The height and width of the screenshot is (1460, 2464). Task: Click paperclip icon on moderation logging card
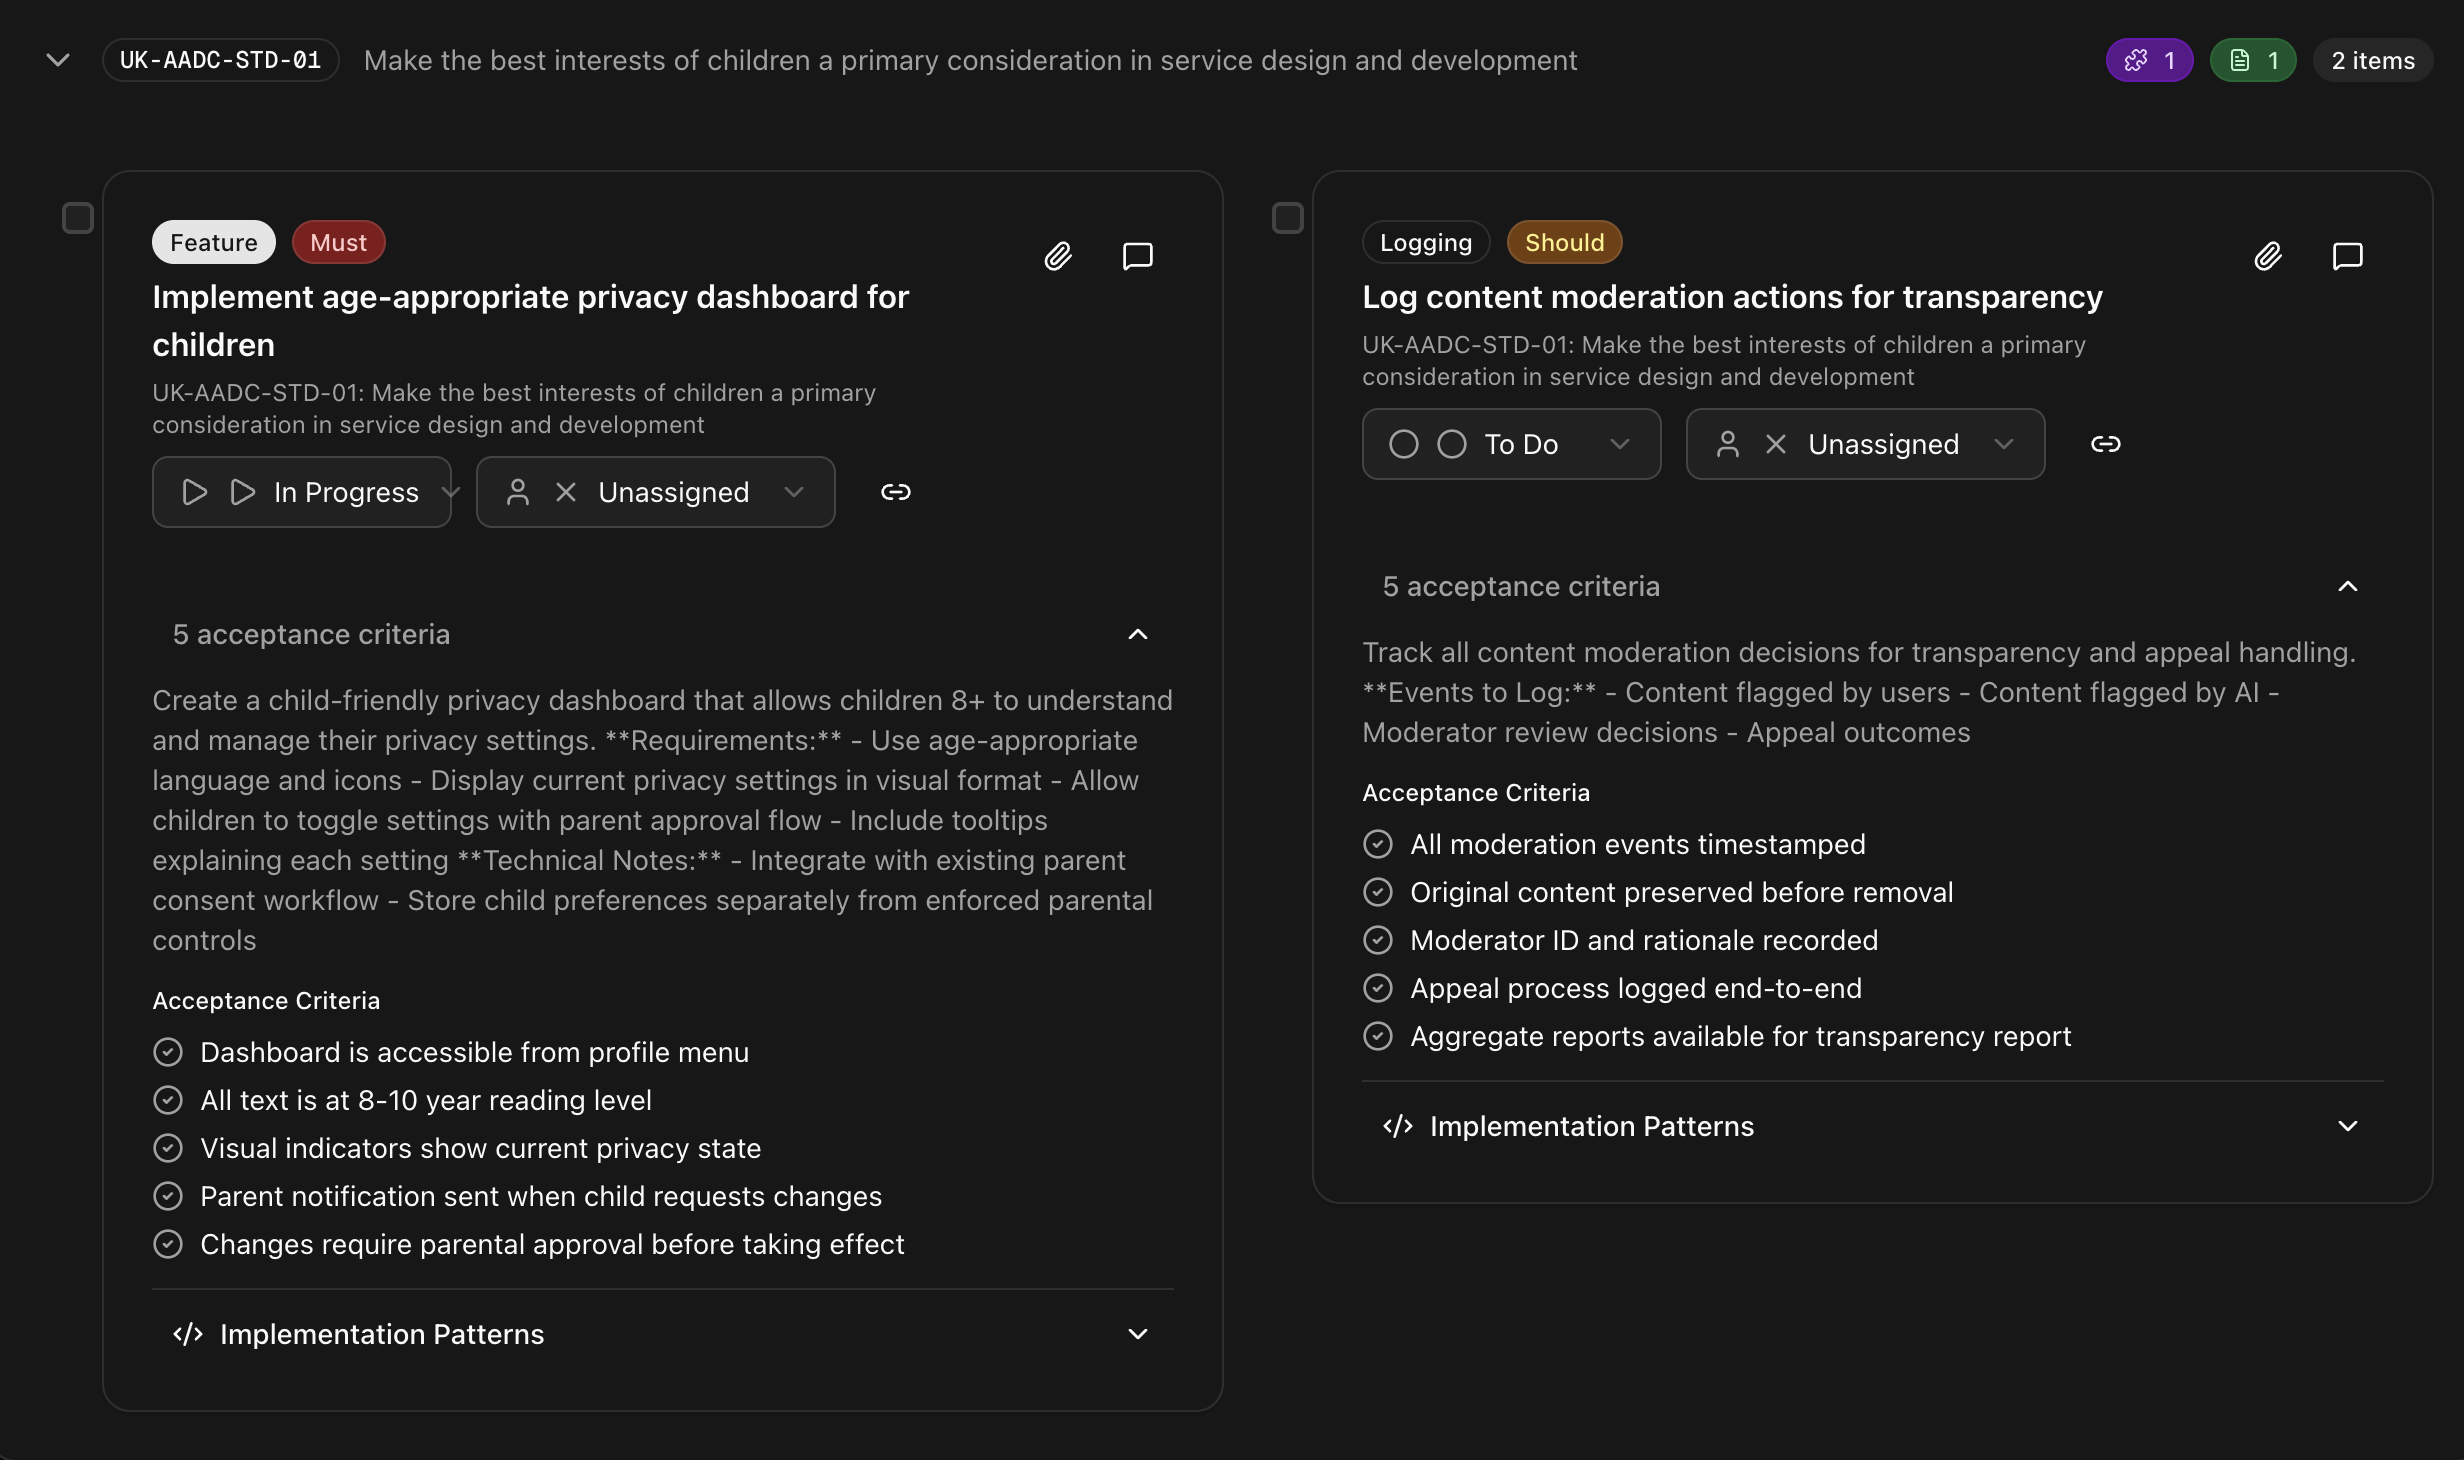pyautogui.click(x=2268, y=256)
